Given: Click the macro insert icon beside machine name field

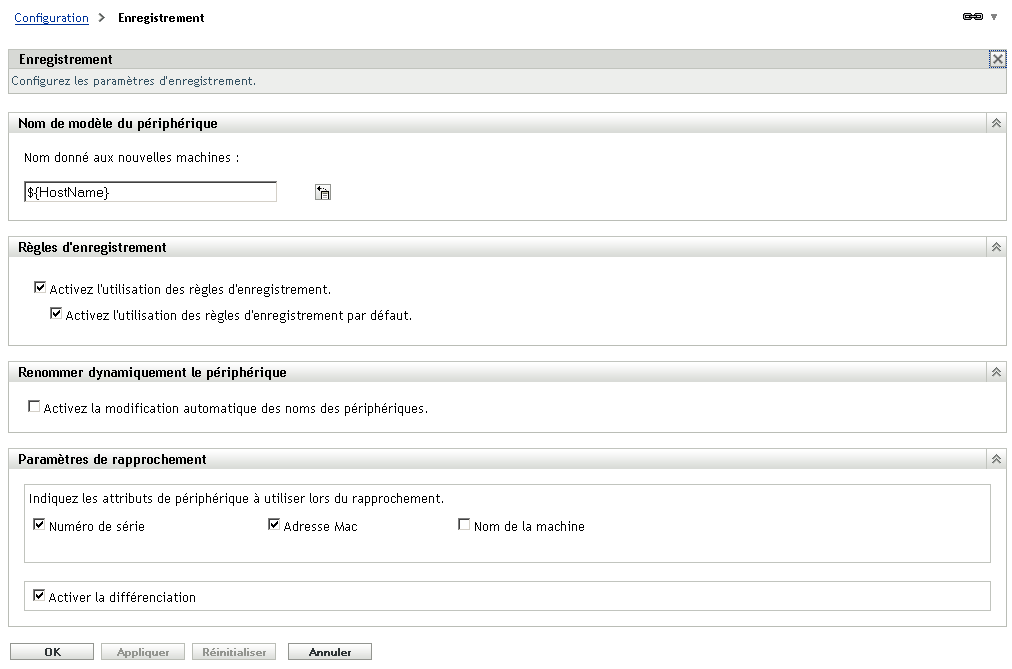Looking at the screenshot, I should click(322, 191).
